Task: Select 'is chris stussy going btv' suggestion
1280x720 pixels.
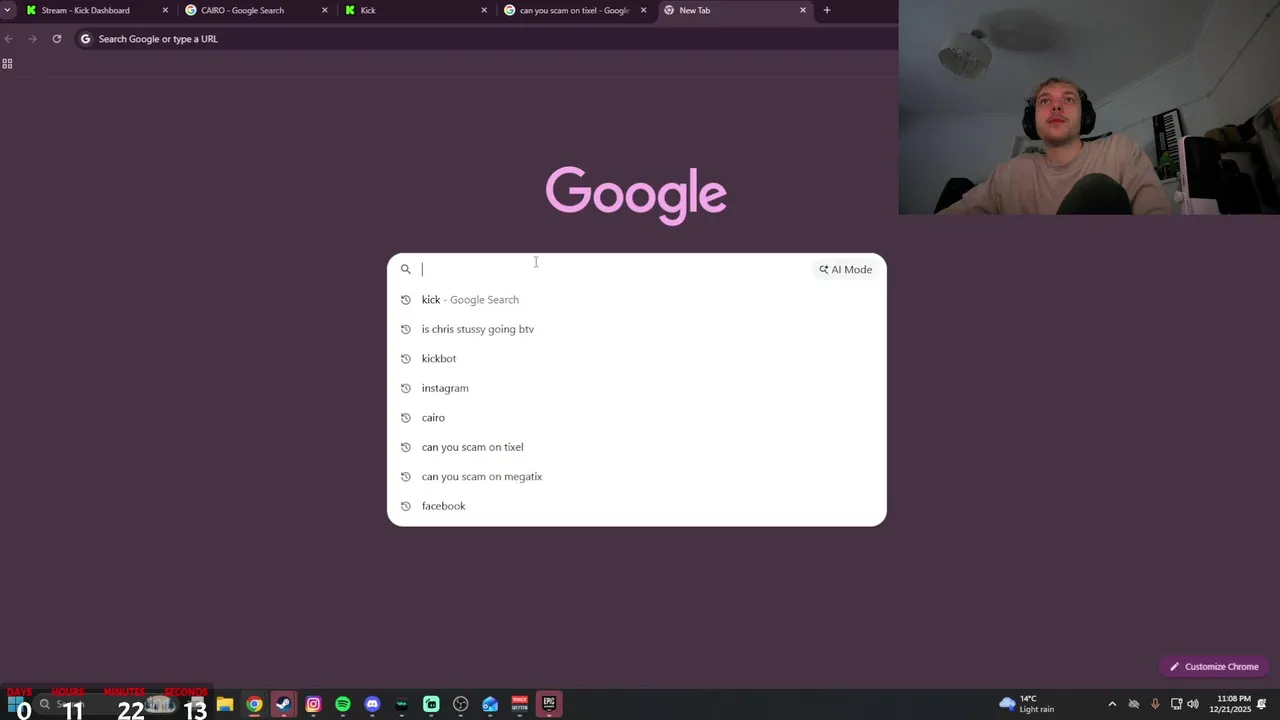Action: 636,329
